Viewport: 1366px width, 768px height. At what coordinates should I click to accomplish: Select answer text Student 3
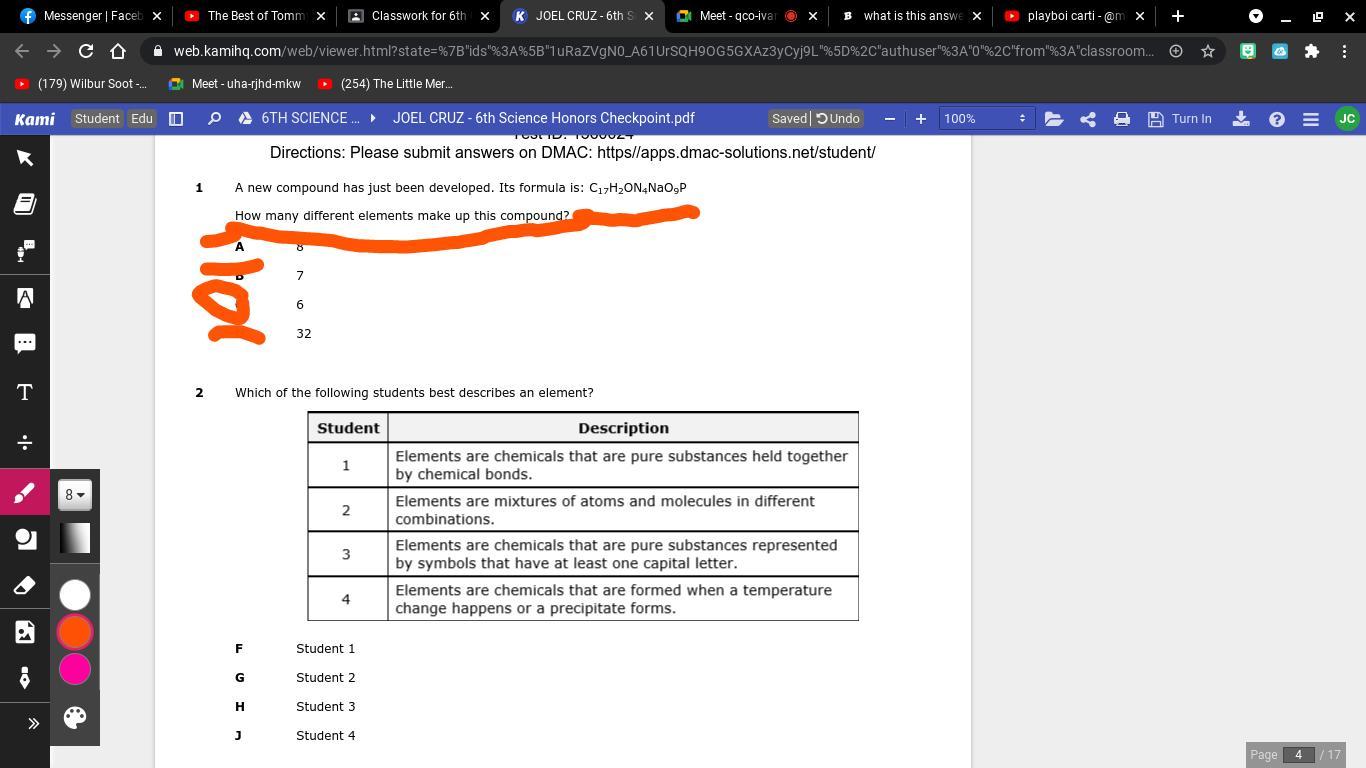tap(325, 706)
